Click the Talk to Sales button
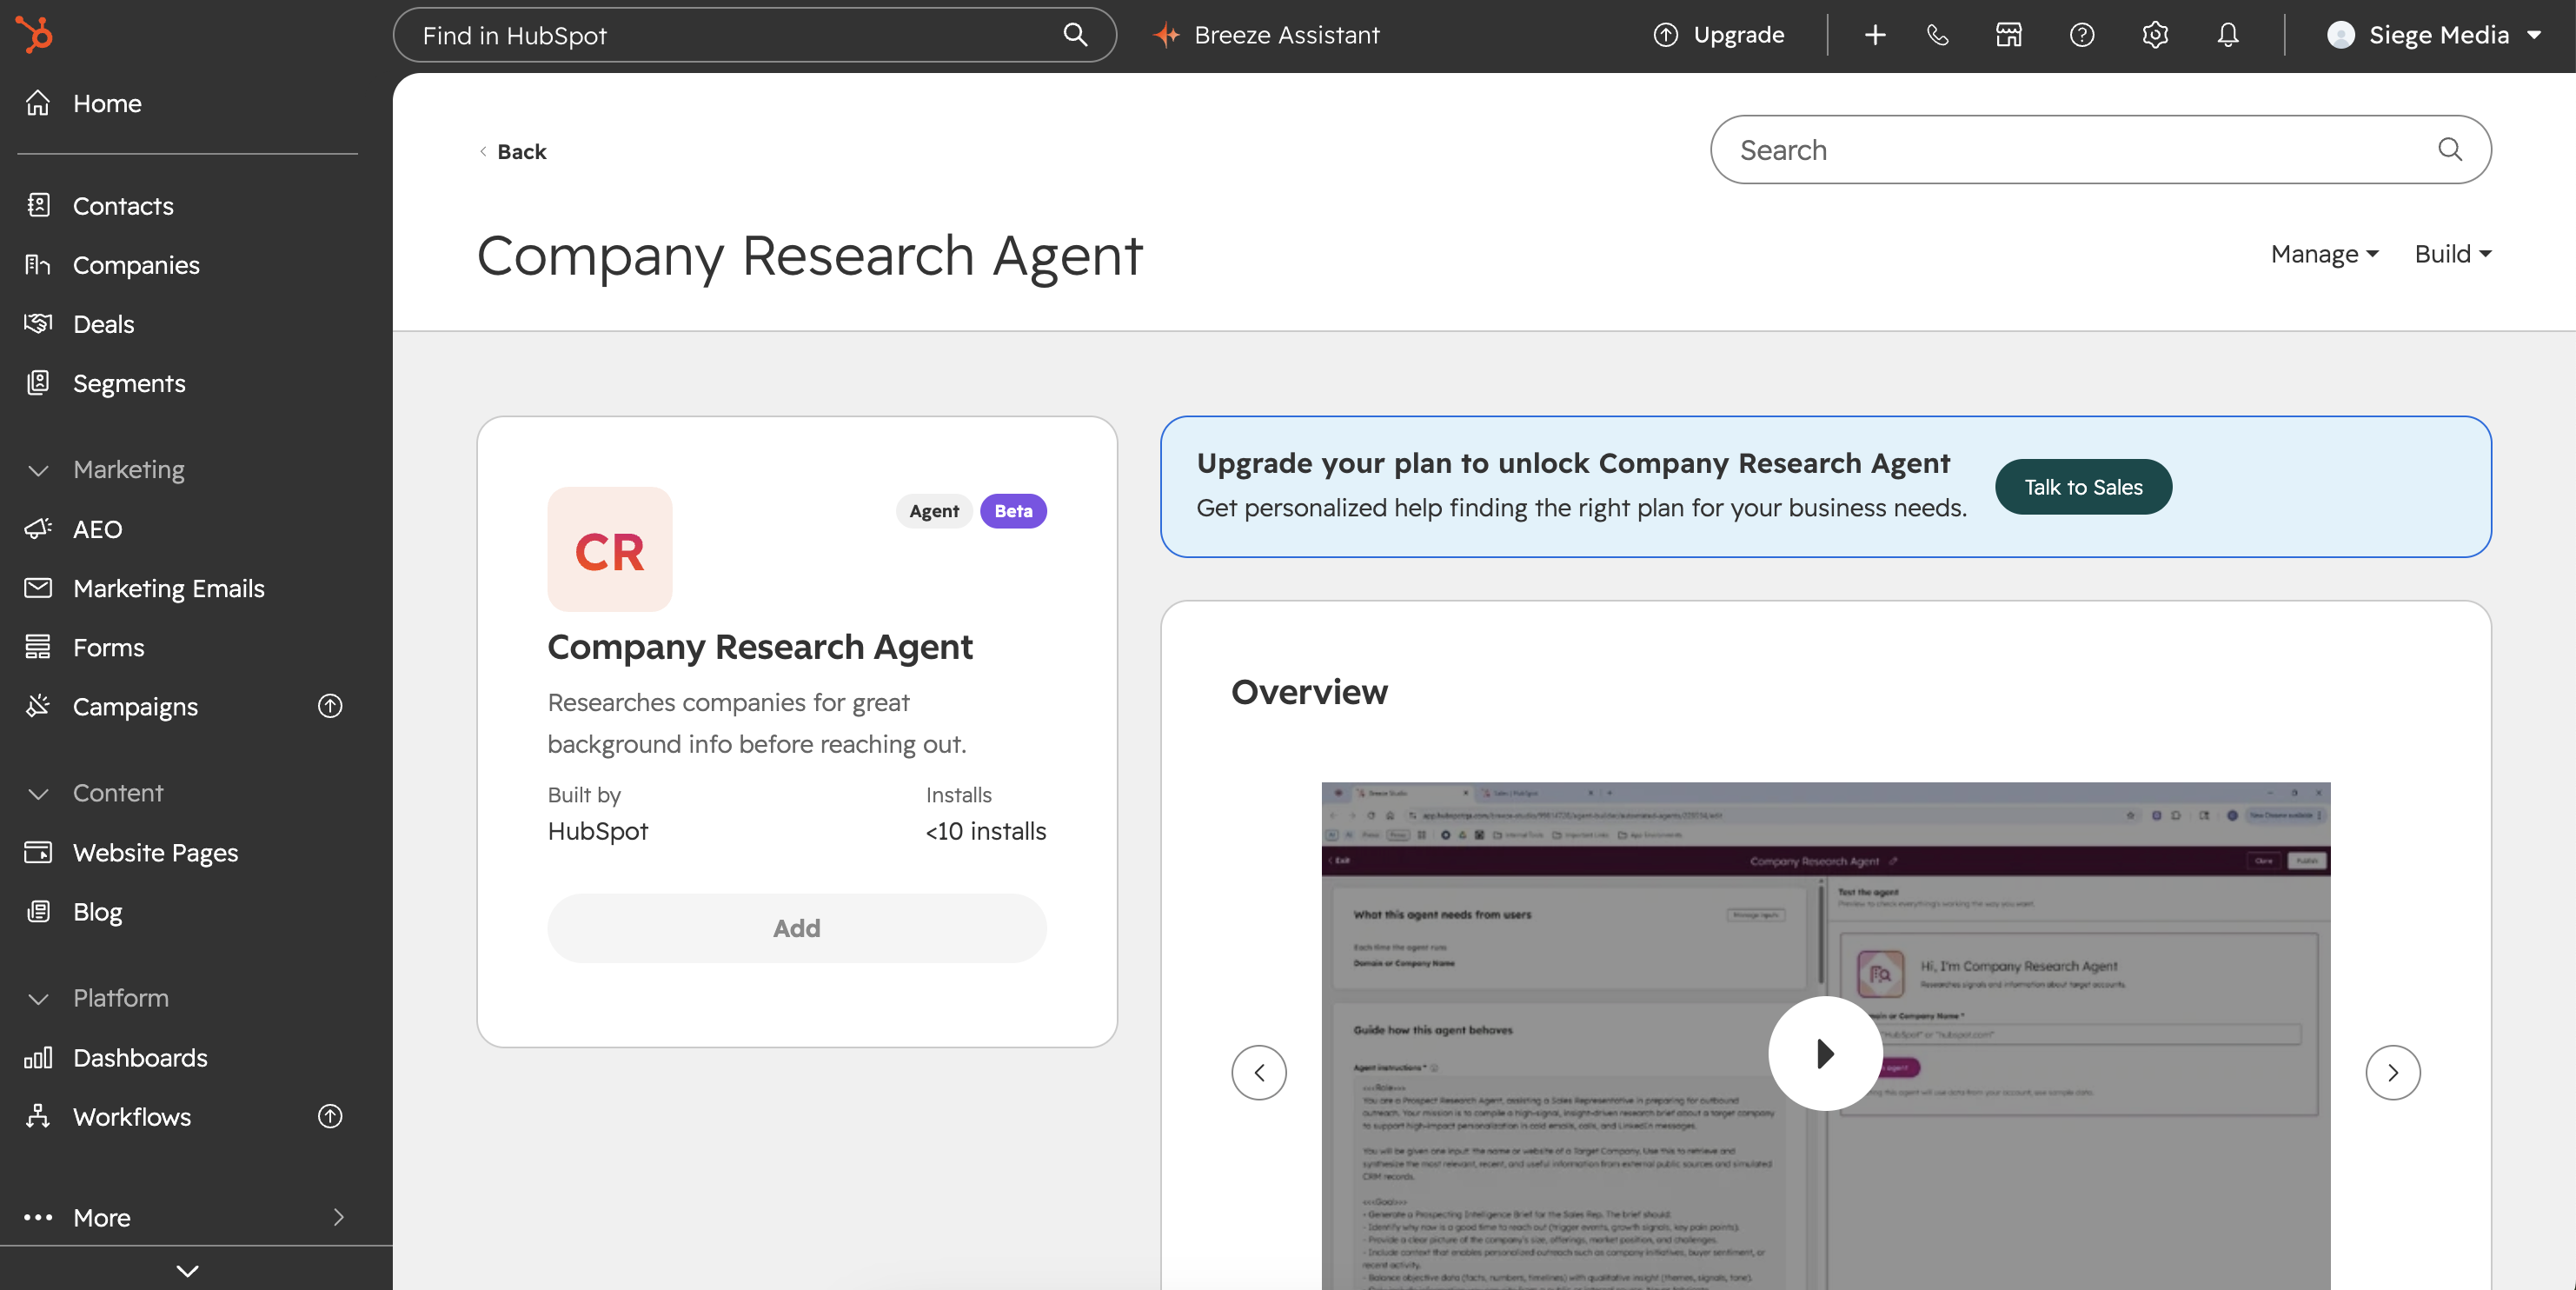 (x=2083, y=487)
